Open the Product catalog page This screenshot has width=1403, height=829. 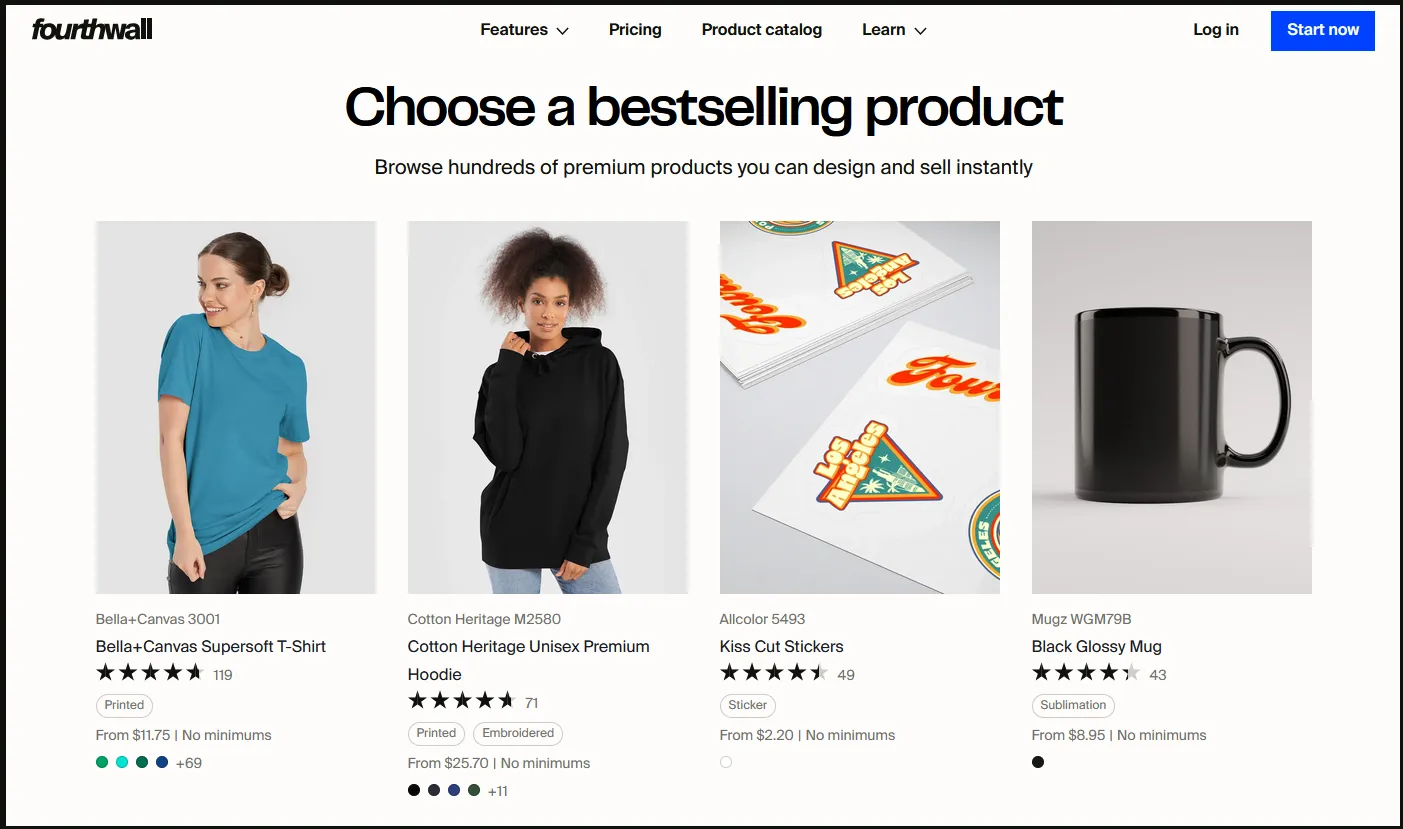point(762,30)
